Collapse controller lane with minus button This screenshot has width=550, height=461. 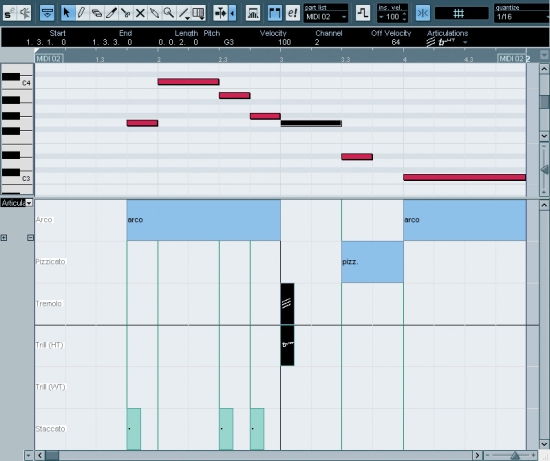[31, 238]
